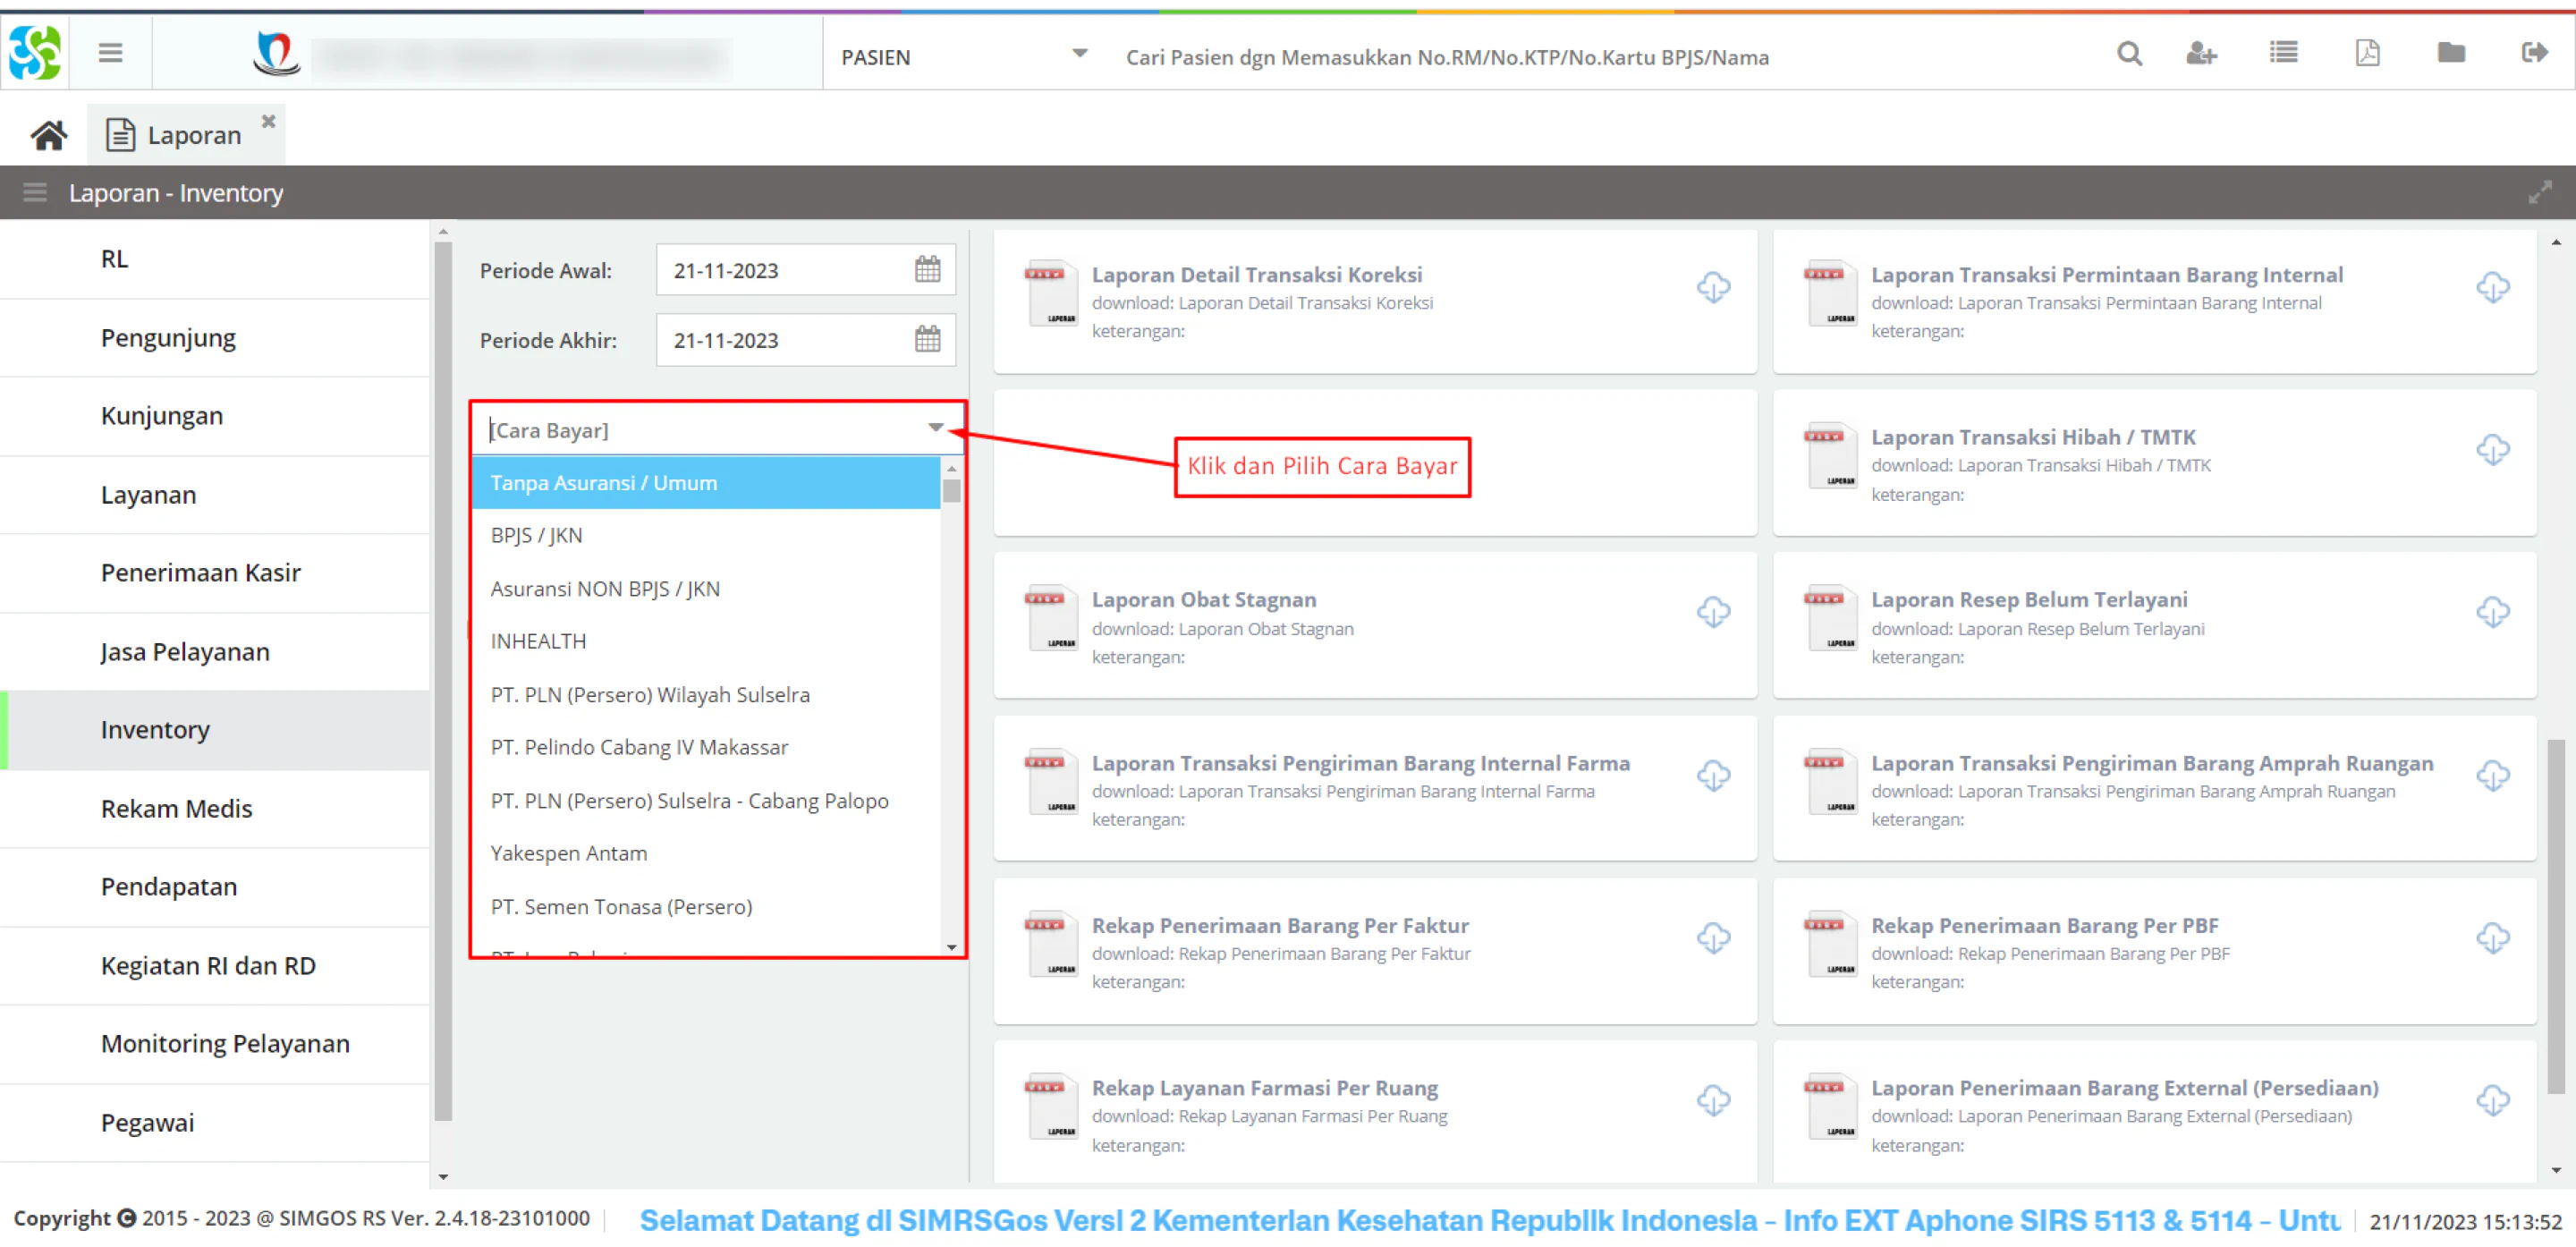
Task: Select Asuransi NON BPJS / JKN option
Action: (x=706, y=589)
